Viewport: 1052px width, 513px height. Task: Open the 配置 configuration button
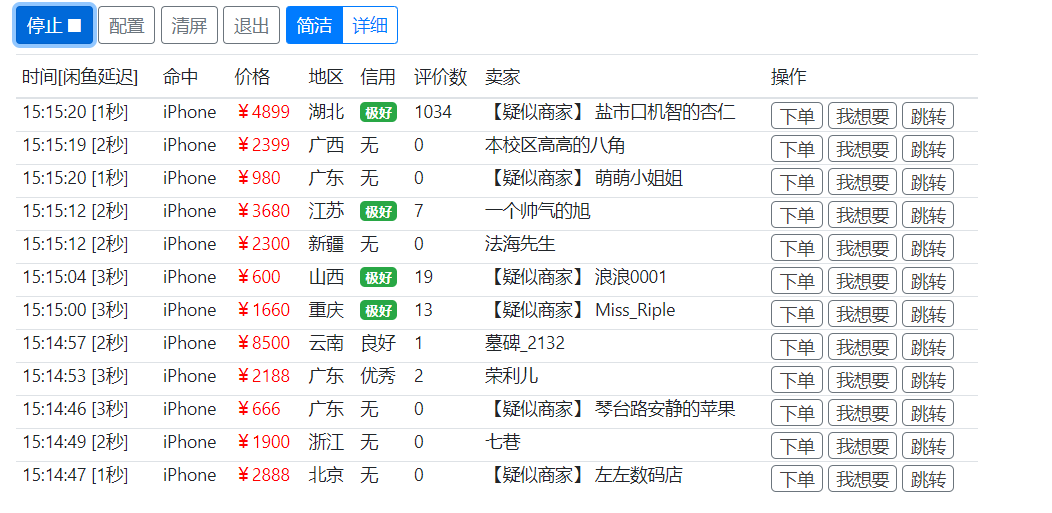pos(126,25)
